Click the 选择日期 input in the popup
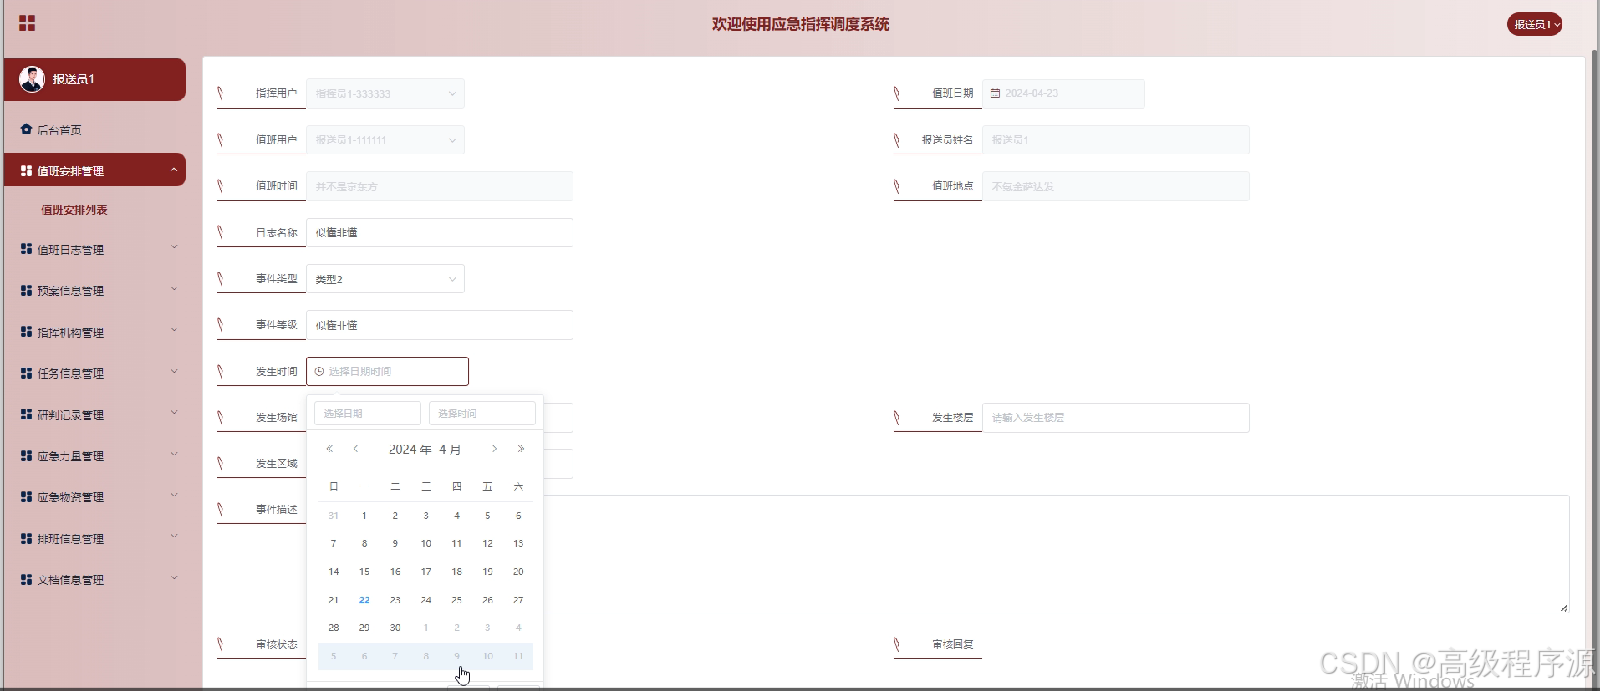Viewport: 1600px width, 691px height. pyautogui.click(x=367, y=413)
